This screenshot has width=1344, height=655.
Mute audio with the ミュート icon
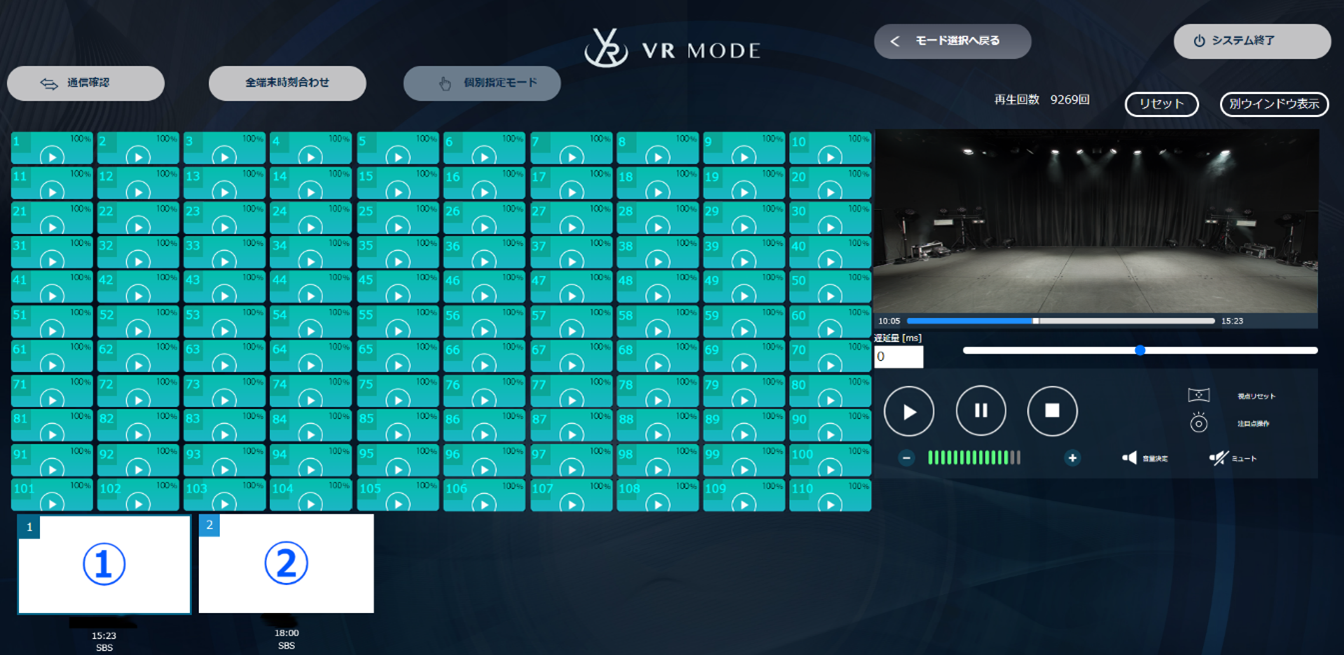coord(1218,458)
